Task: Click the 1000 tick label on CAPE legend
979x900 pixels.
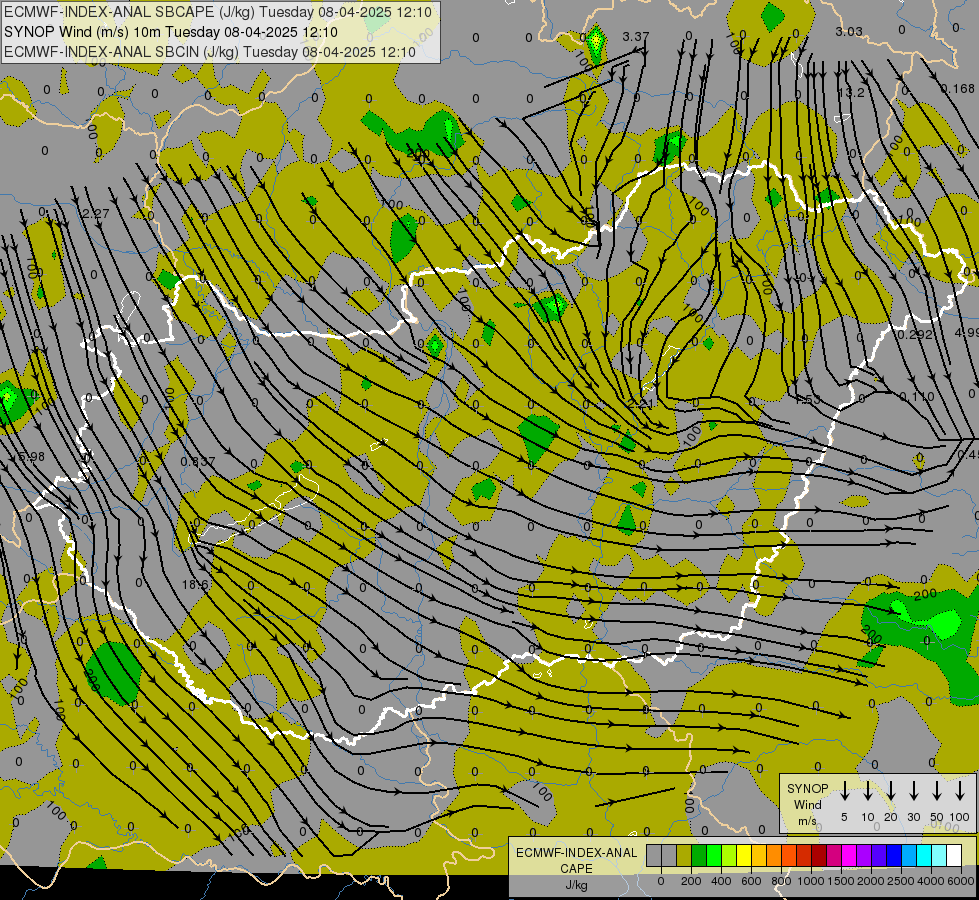Action: click(x=811, y=881)
